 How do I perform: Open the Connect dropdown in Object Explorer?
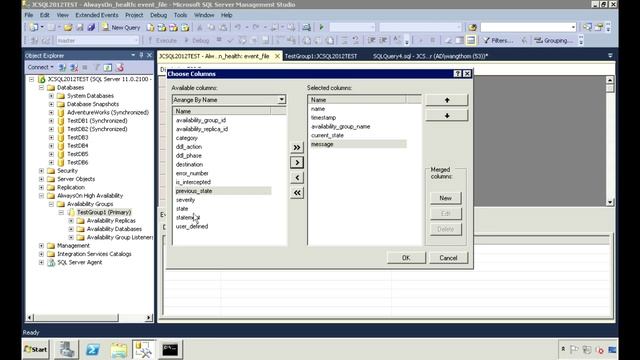click(x=40, y=67)
